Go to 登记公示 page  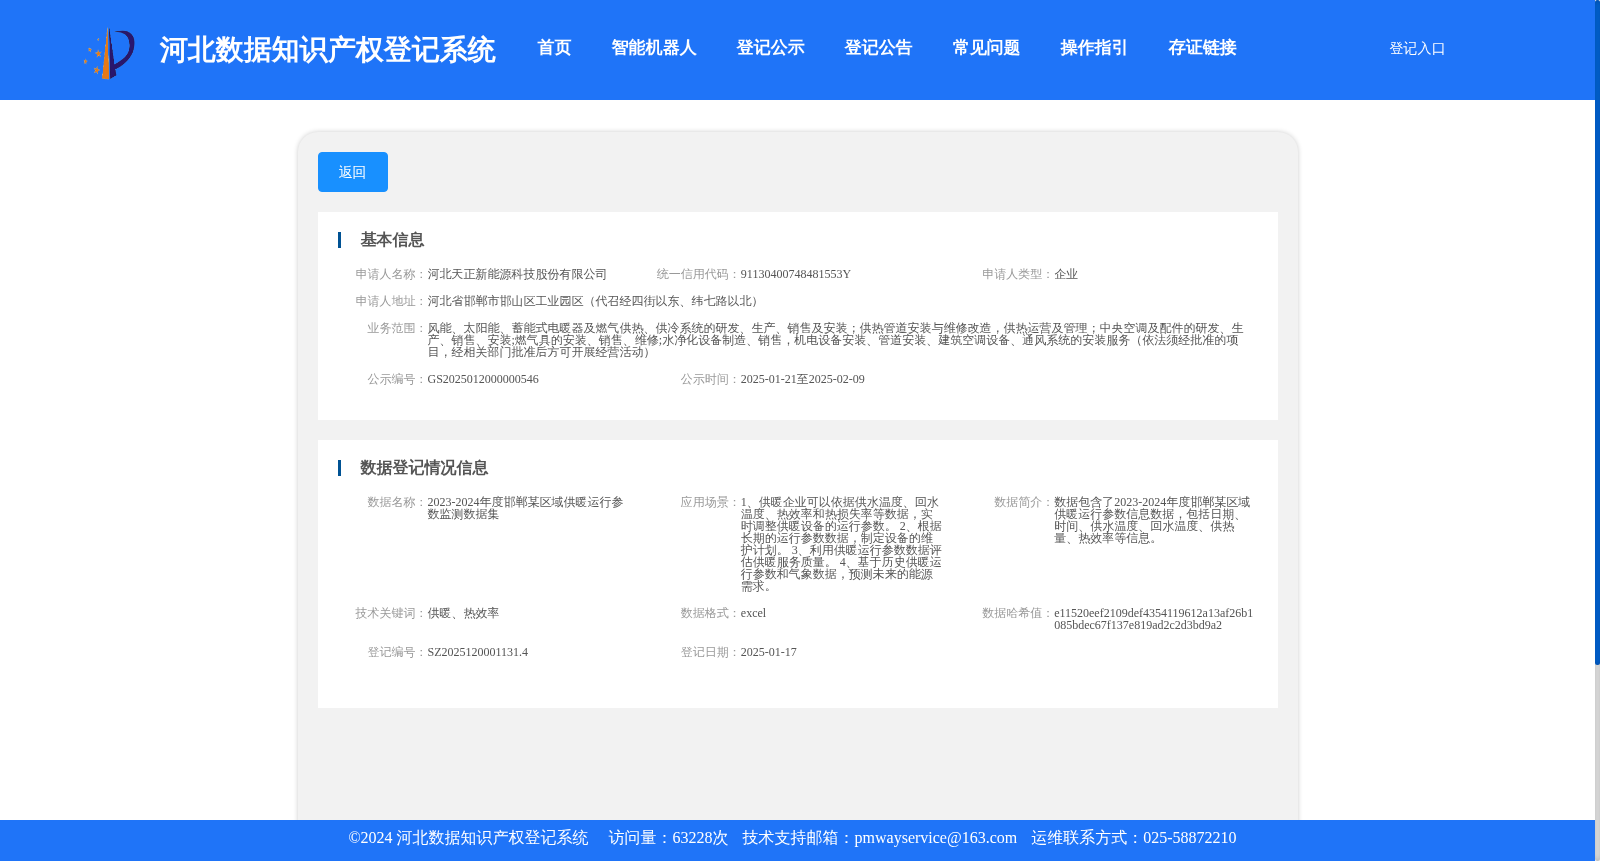pos(770,48)
